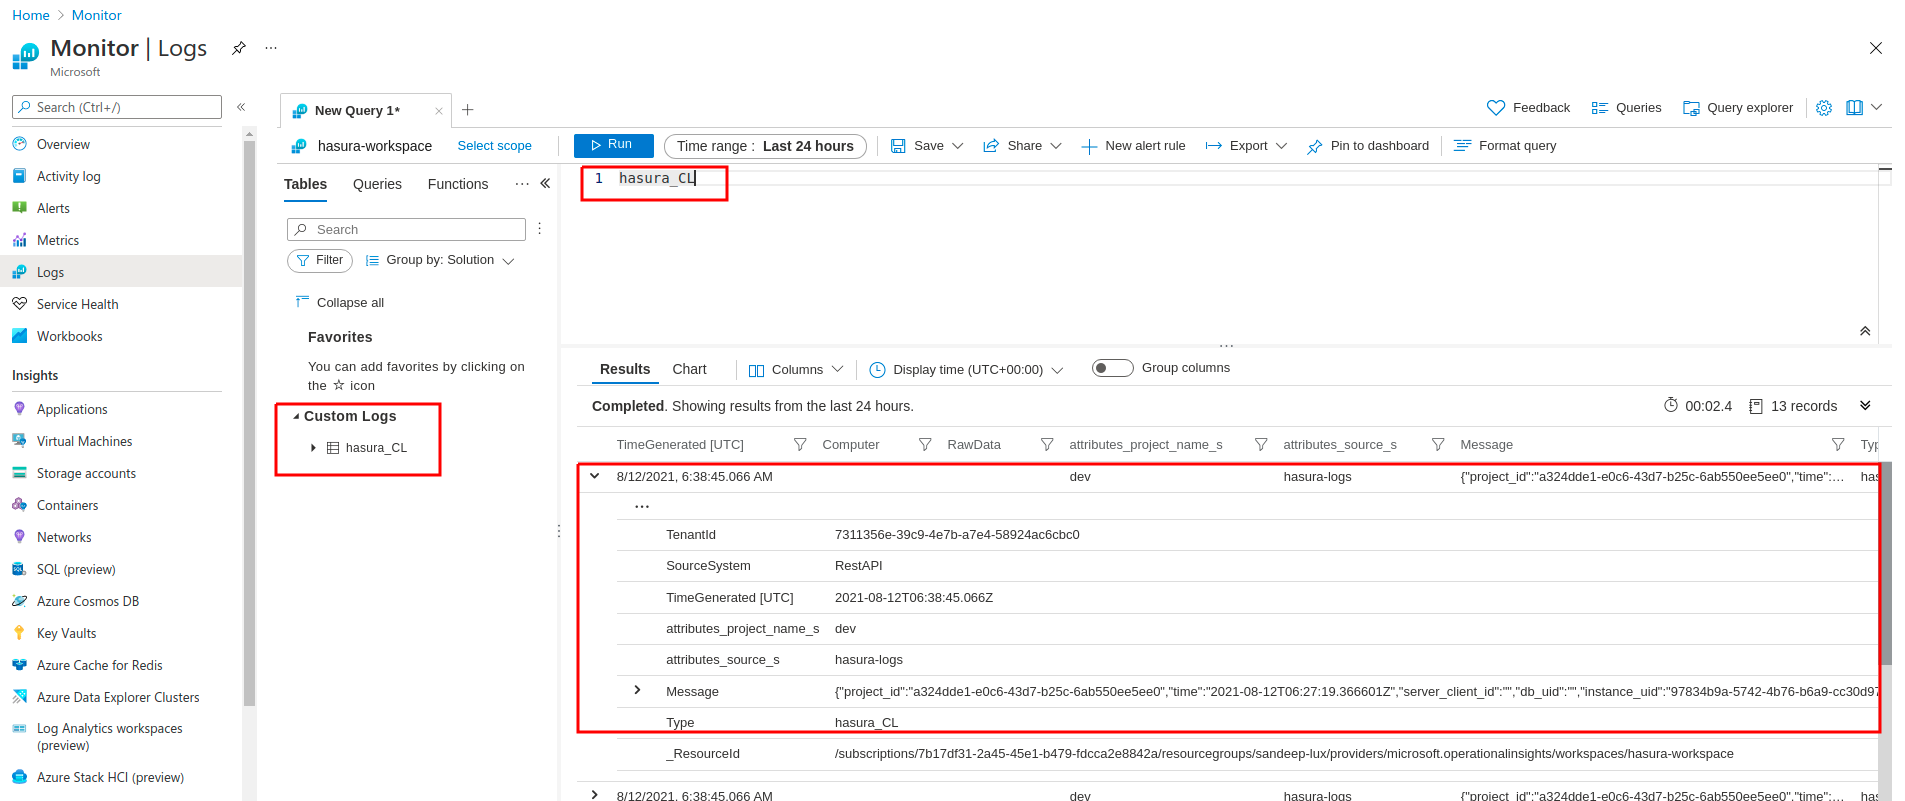1905x801 pixels.
Task: Open Query explorer
Action: click(1737, 108)
